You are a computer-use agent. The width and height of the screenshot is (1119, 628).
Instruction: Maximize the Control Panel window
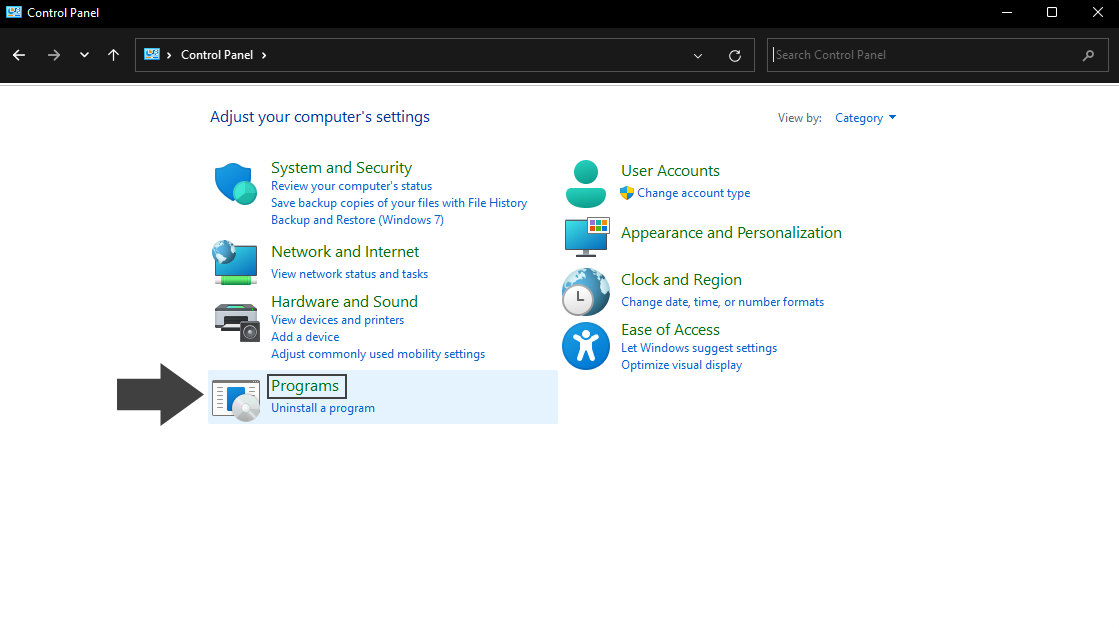click(1051, 13)
